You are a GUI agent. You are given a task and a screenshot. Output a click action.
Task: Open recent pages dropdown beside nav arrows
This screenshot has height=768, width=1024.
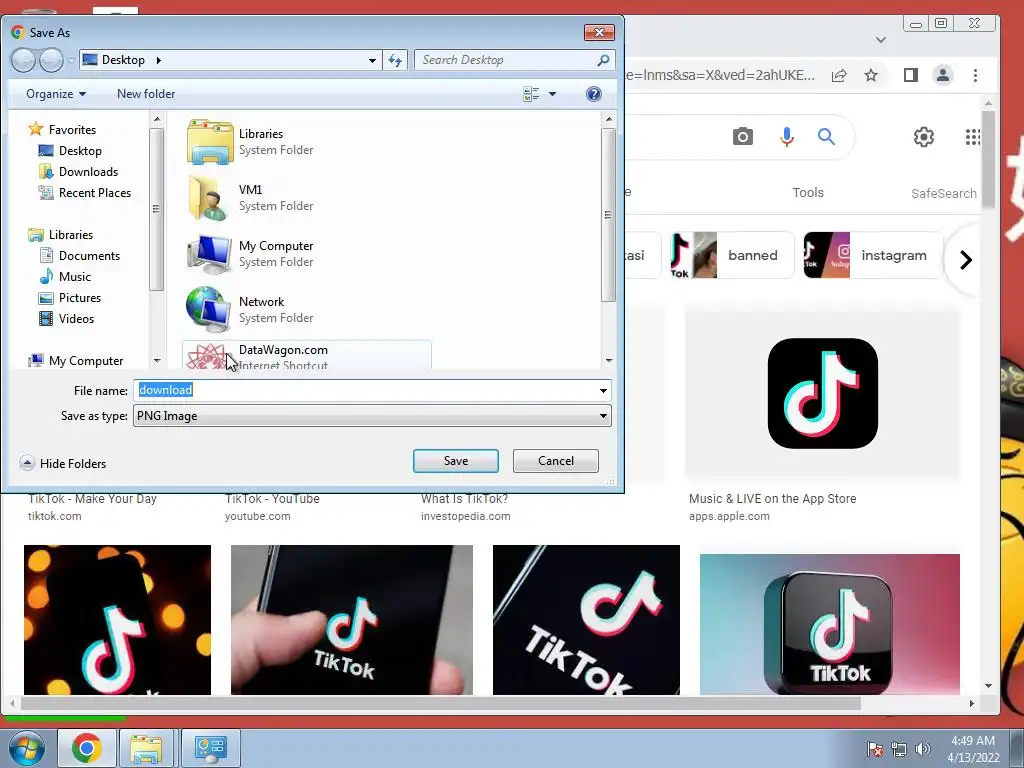(x=71, y=61)
